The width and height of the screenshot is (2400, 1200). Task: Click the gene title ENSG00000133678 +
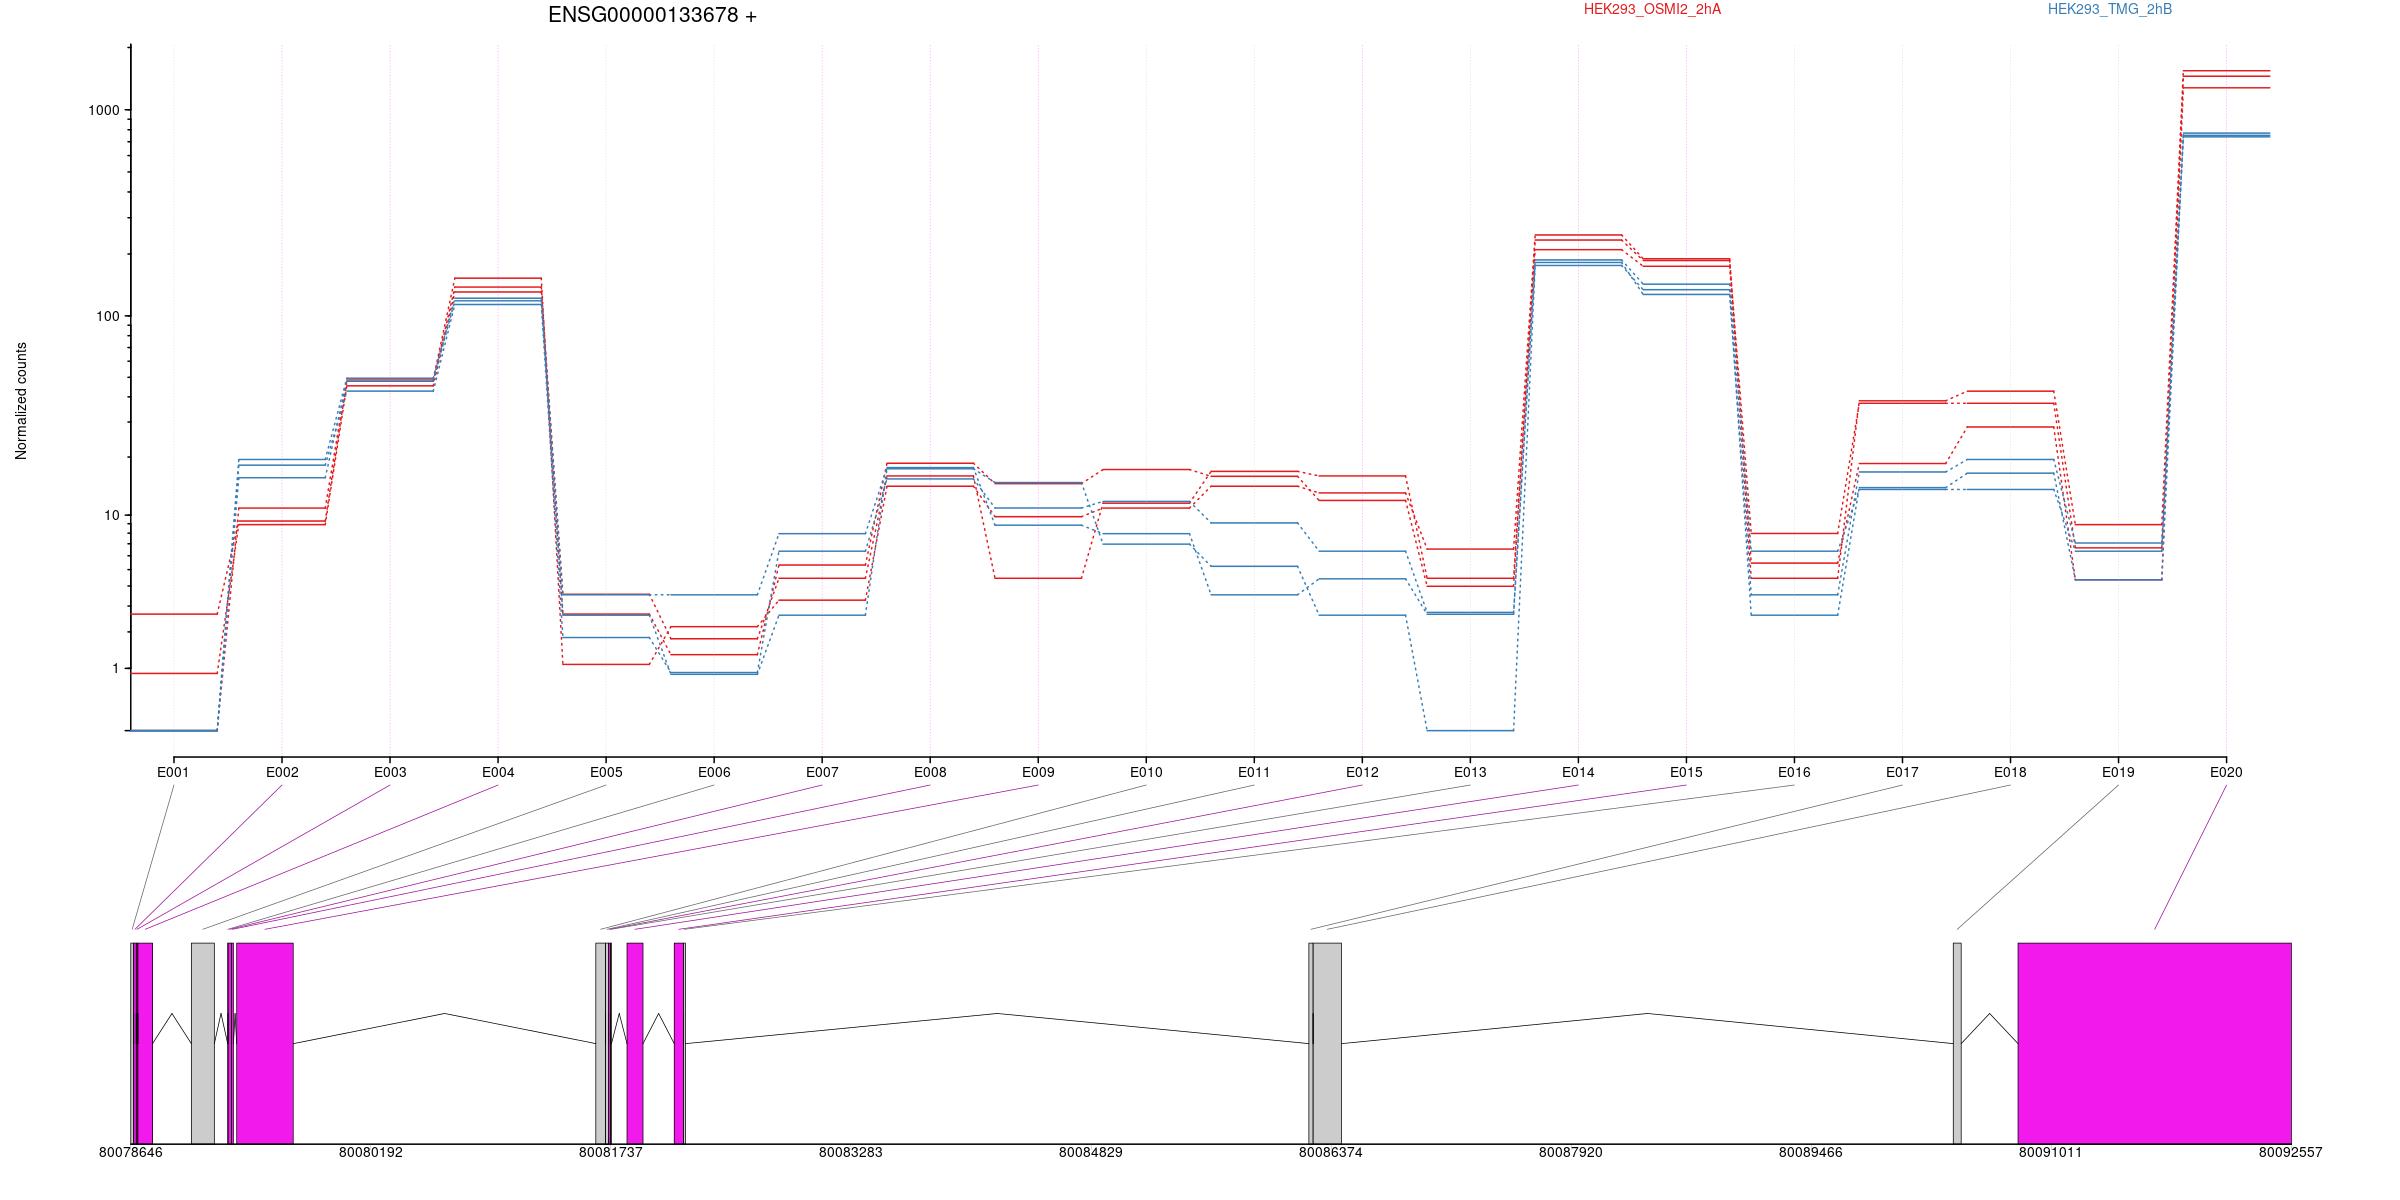pos(652,15)
